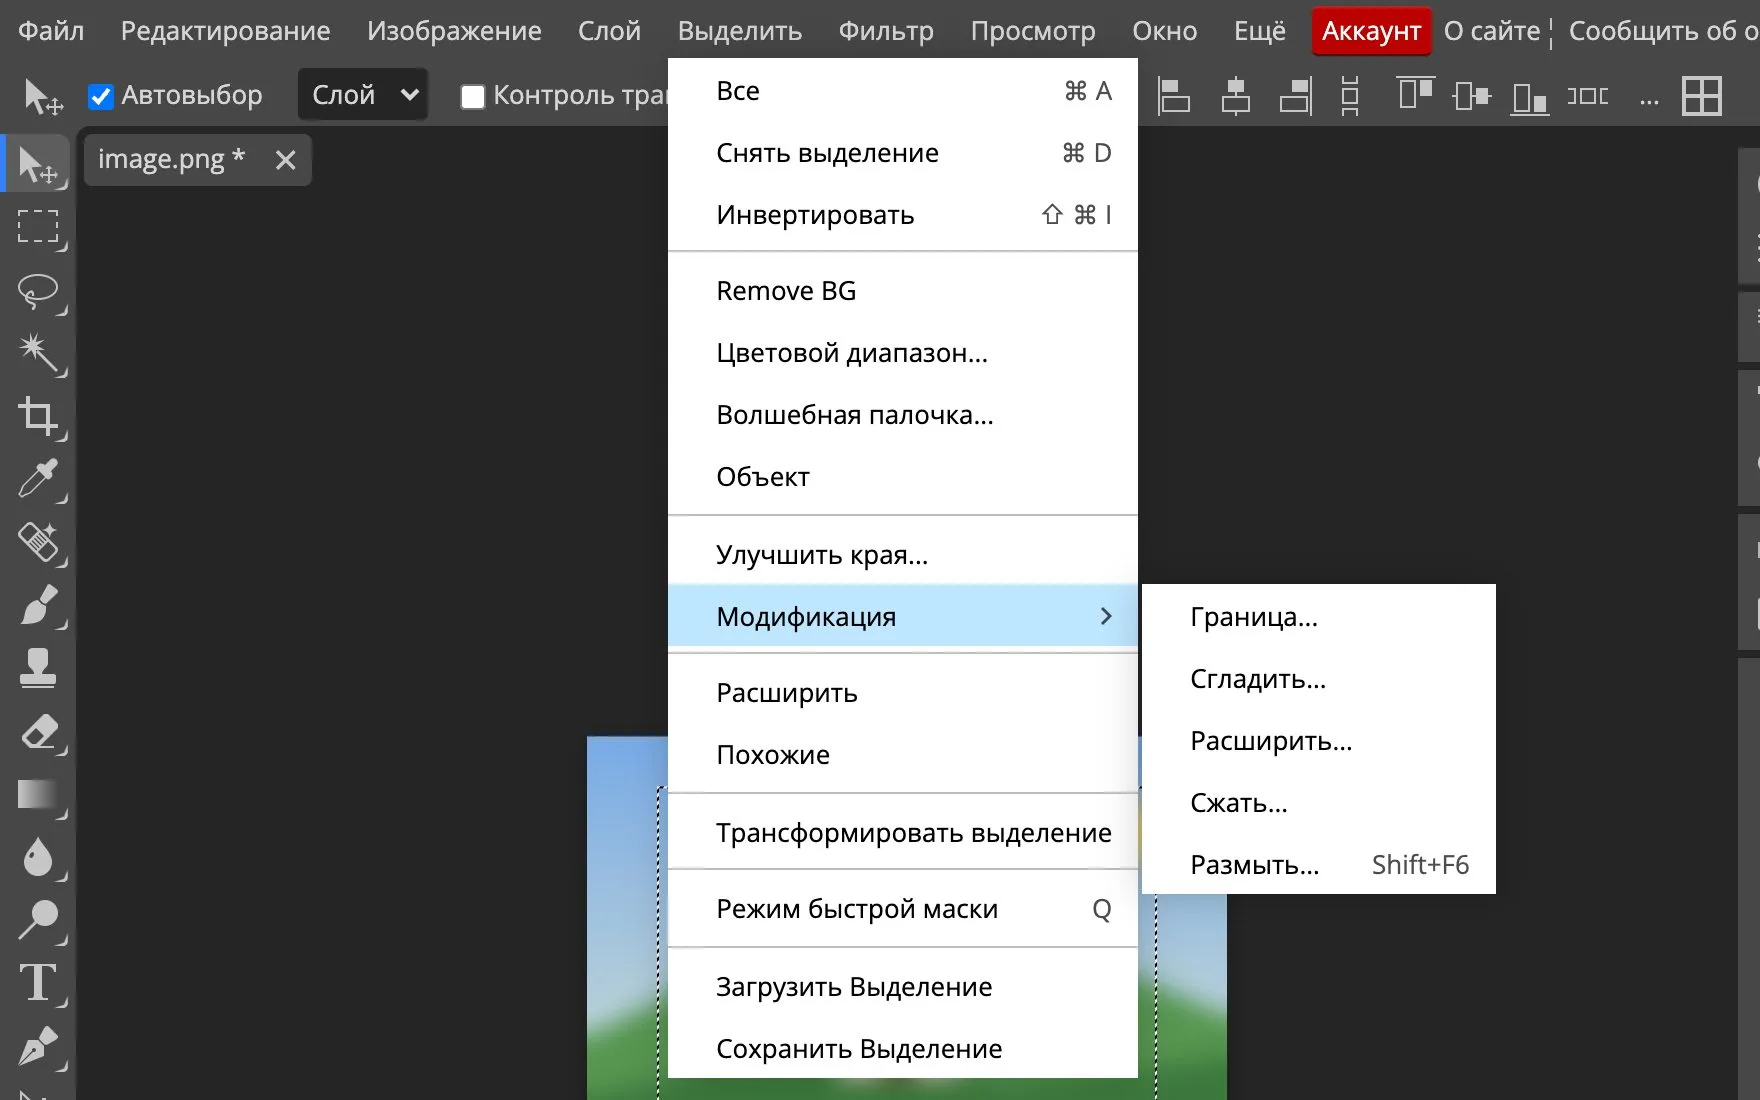Select the Clone Stamp tool
1760x1100 pixels.
[x=38, y=668]
